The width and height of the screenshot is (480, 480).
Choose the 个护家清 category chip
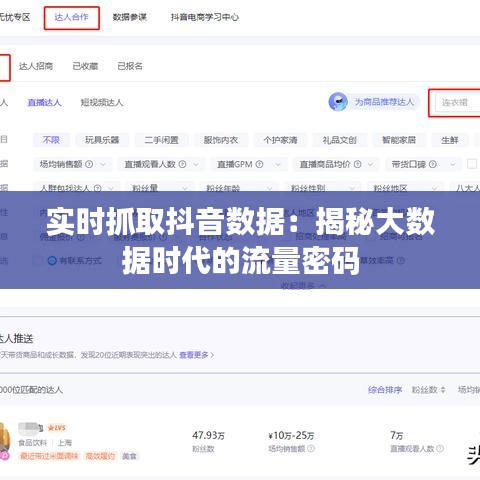pyautogui.click(x=280, y=140)
